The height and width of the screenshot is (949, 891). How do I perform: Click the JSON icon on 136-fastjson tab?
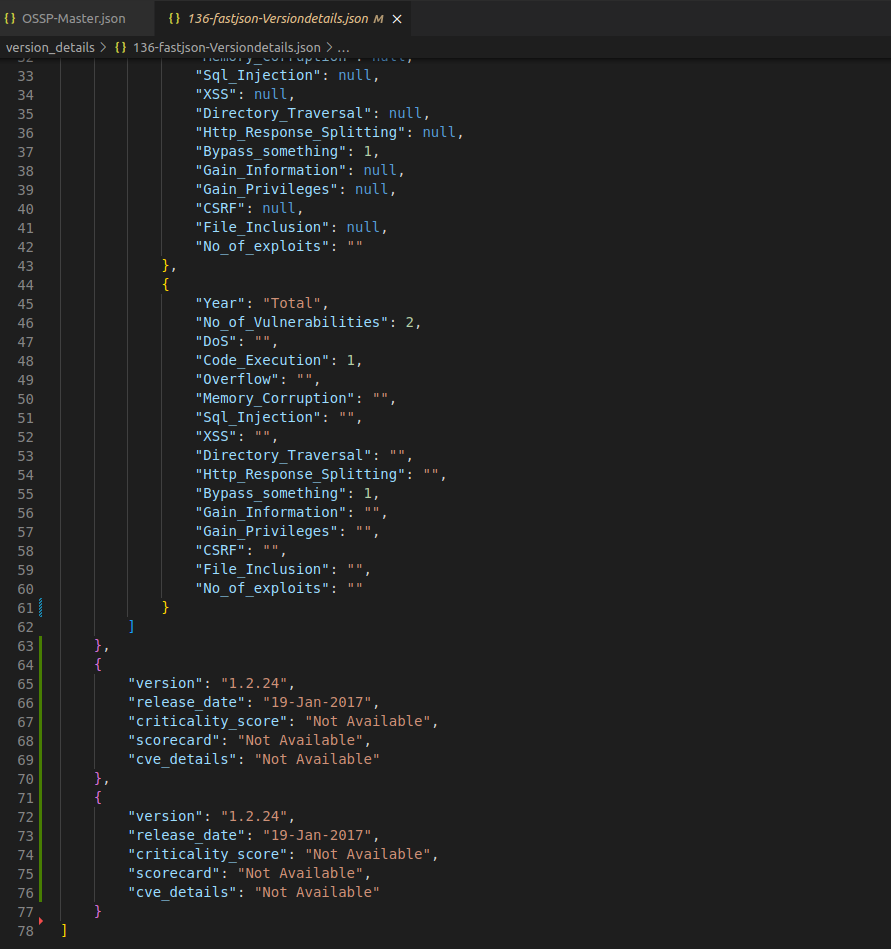coord(174,18)
